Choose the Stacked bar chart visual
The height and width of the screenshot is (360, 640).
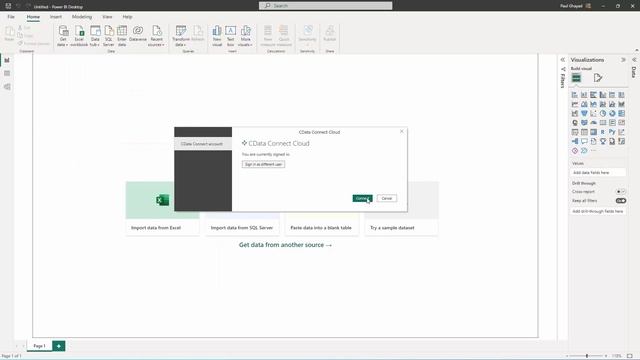point(575,95)
